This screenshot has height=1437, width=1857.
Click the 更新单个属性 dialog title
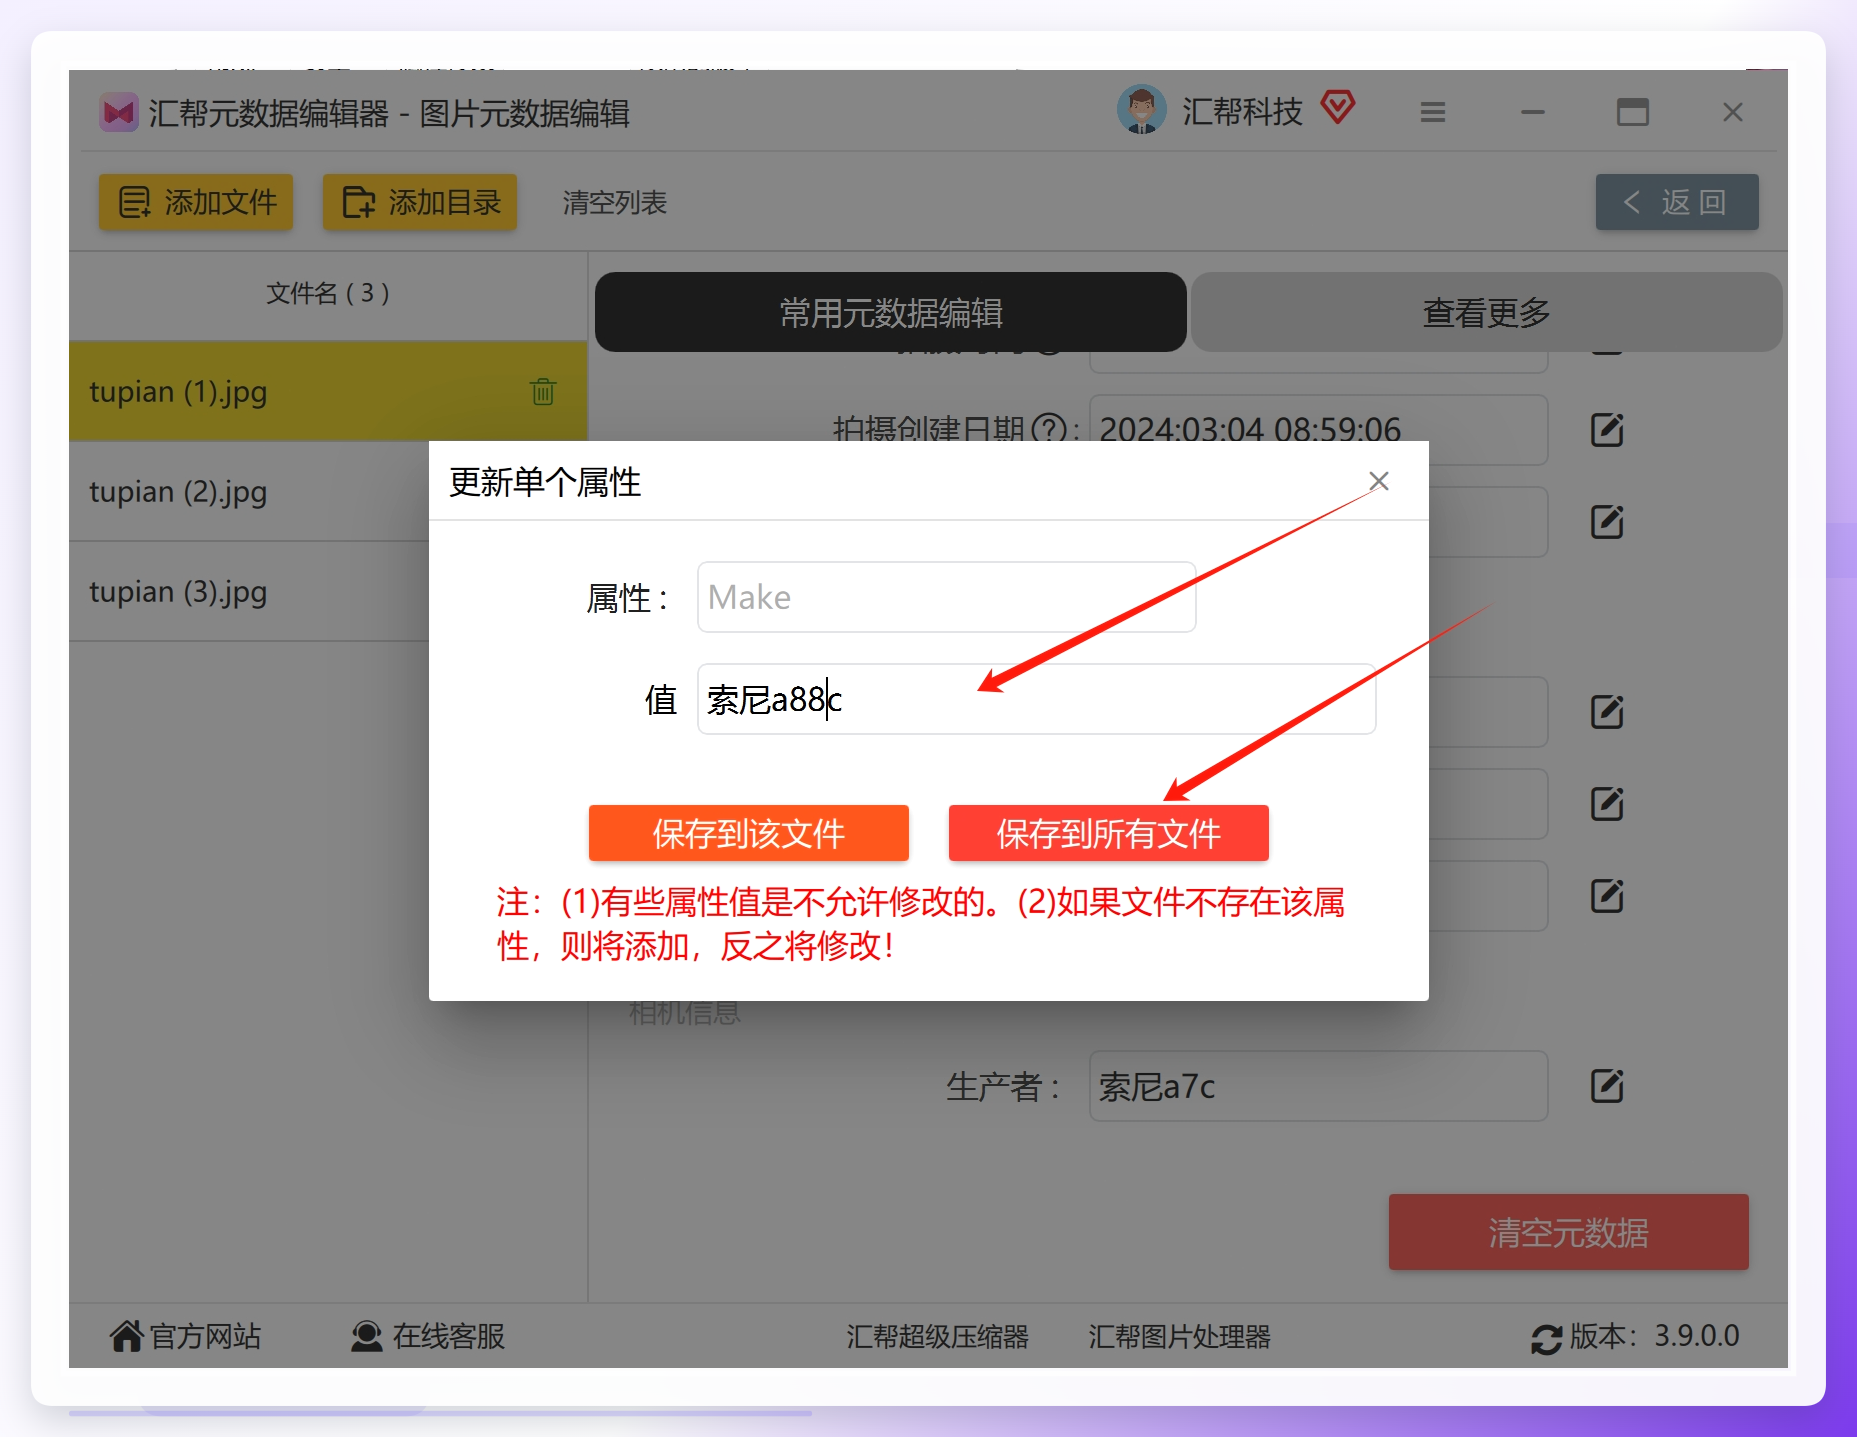coord(545,482)
